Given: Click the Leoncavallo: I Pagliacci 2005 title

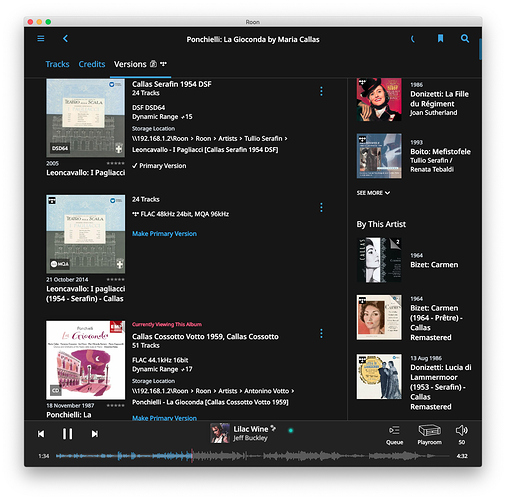Looking at the screenshot, I should [86, 173].
